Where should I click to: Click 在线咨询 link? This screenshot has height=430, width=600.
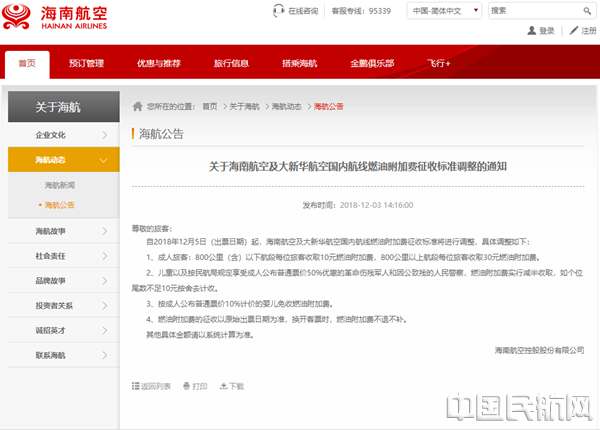[x=303, y=11]
